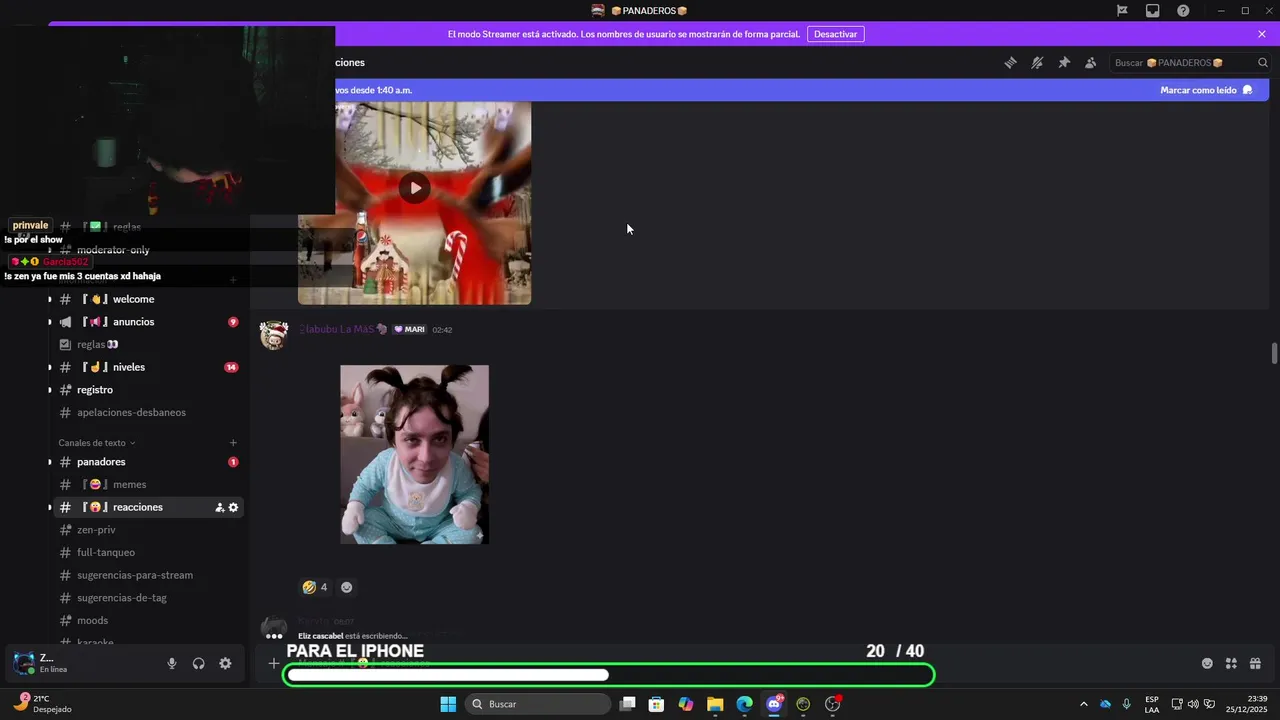The image size is (1280, 720).
Task: Click the plus attachment button in message box
Action: [x=273, y=663]
